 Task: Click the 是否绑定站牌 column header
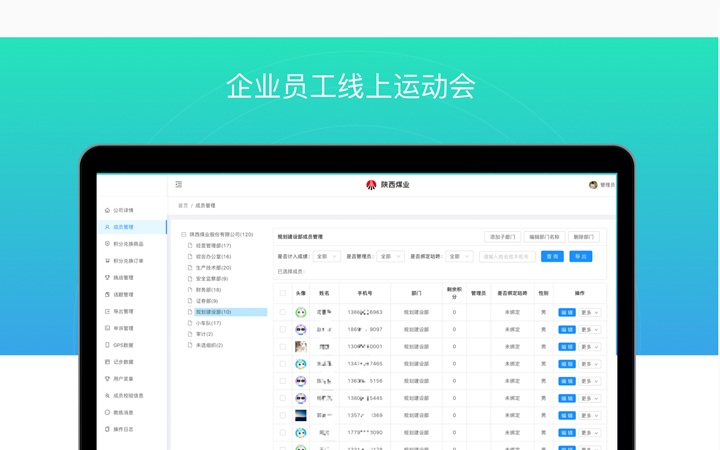point(512,293)
